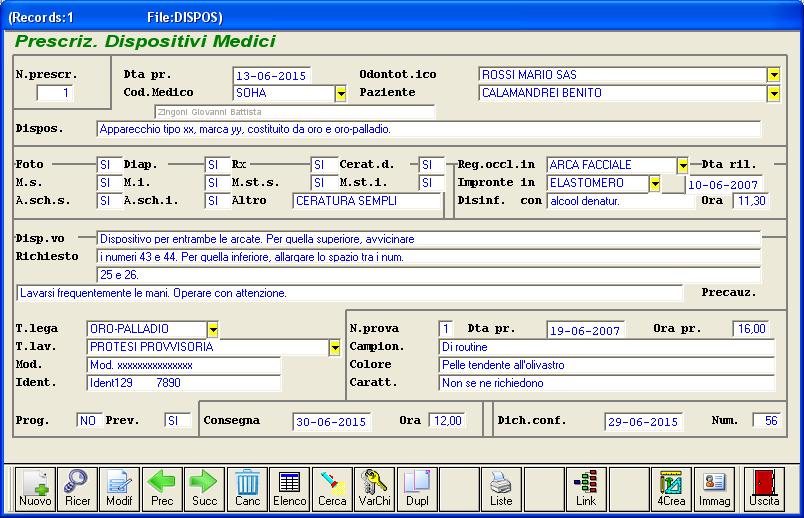The width and height of the screenshot is (804, 518).
Task: Click the Disinf. con alcool denatur. field
Action: (619, 201)
